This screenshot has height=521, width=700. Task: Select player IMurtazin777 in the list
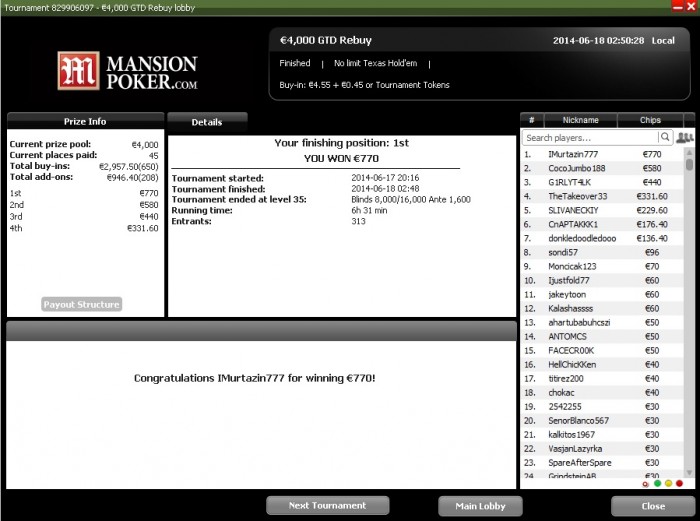point(603,154)
